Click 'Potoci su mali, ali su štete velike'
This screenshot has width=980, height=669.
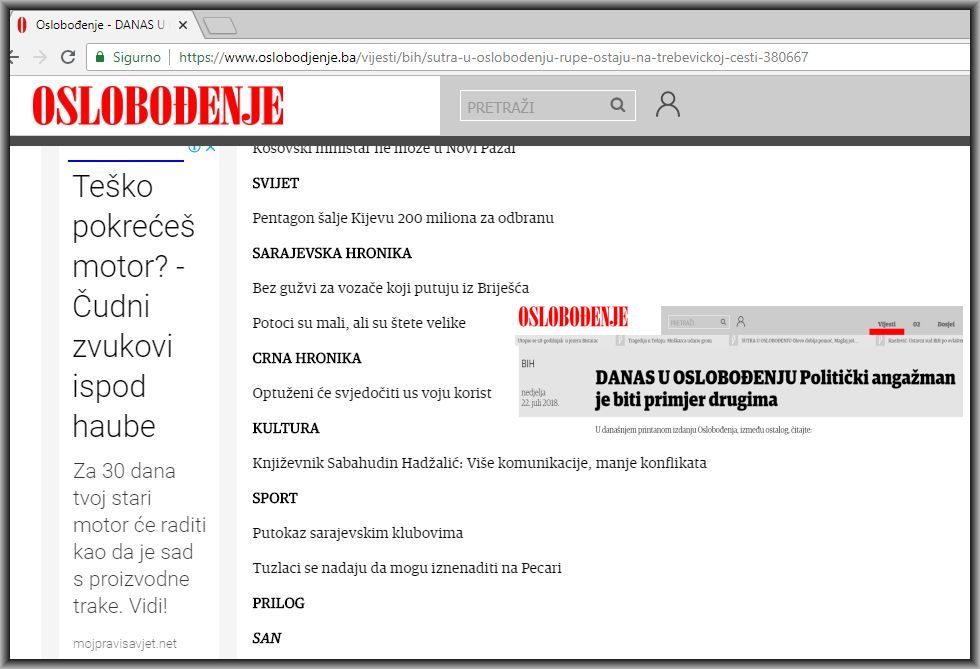[x=359, y=323]
